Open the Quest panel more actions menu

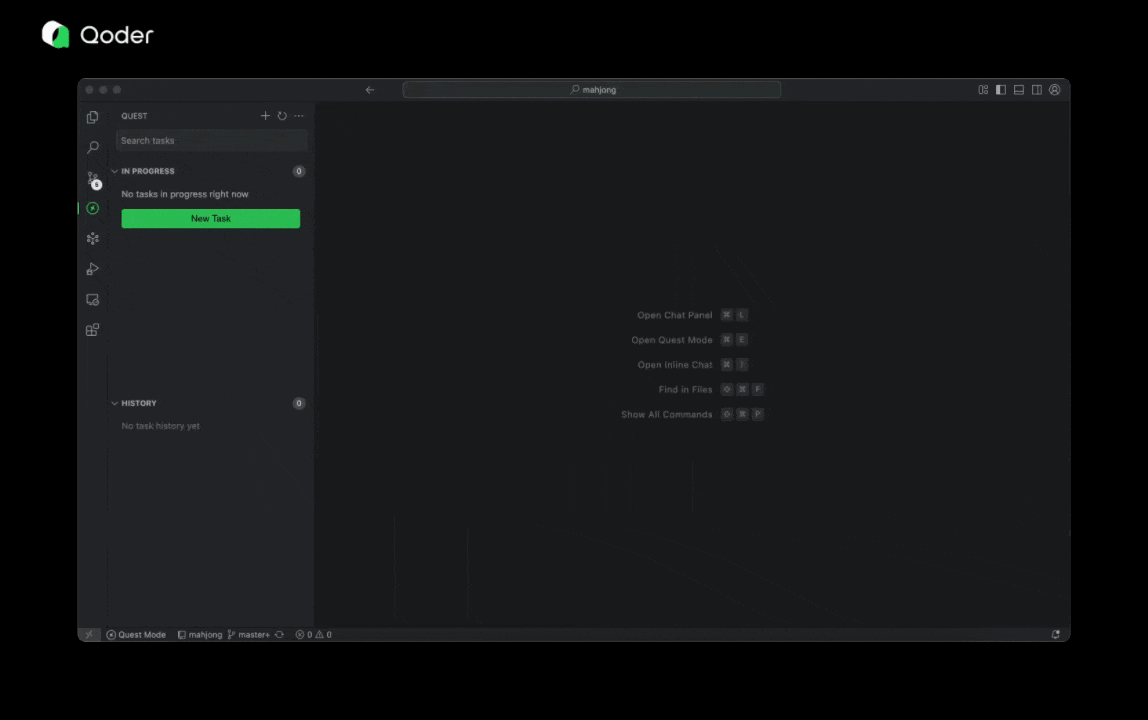pyautogui.click(x=299, y=116)
